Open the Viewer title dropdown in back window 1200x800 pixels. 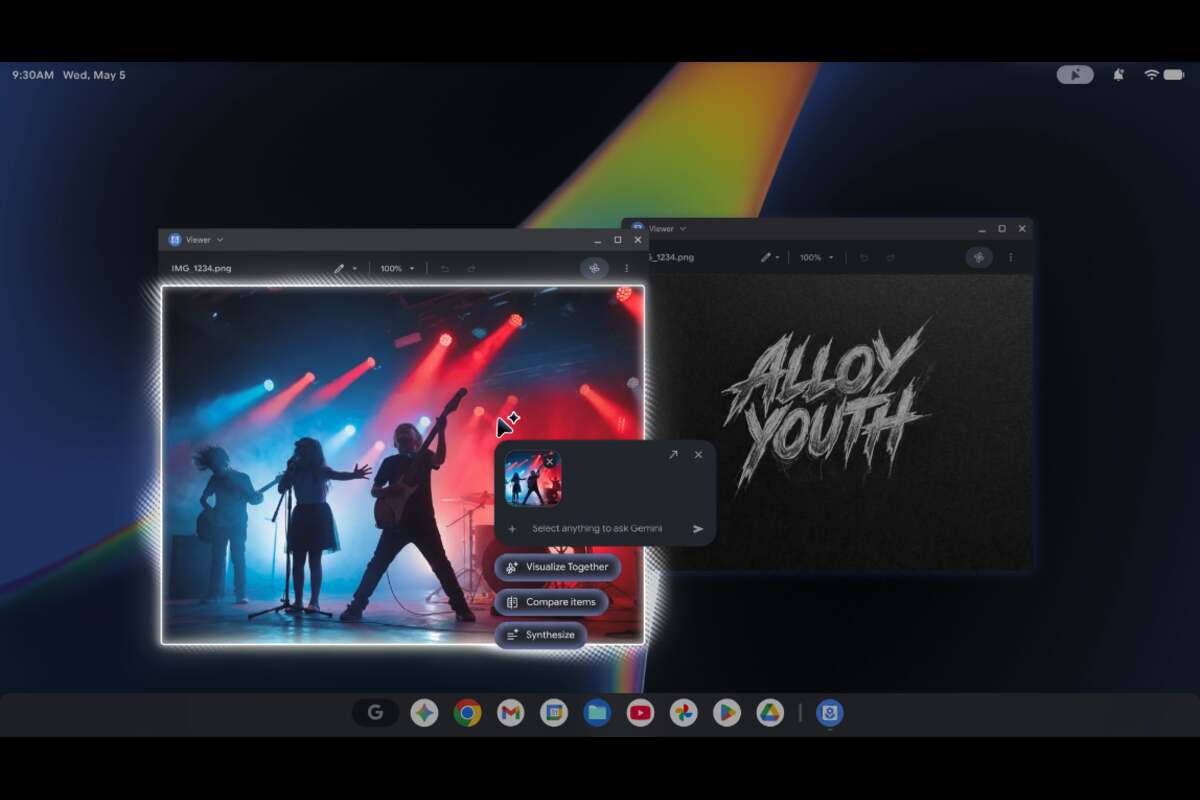(x=683, y=228)
